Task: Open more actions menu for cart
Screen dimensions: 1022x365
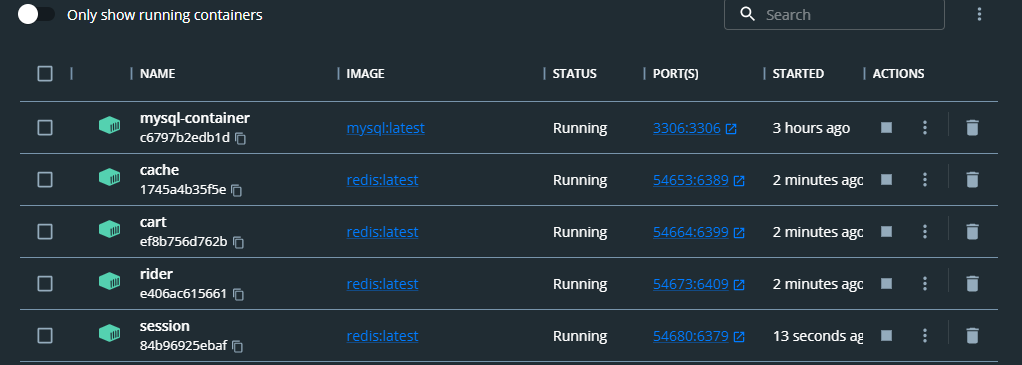Action: pos(924,231)
